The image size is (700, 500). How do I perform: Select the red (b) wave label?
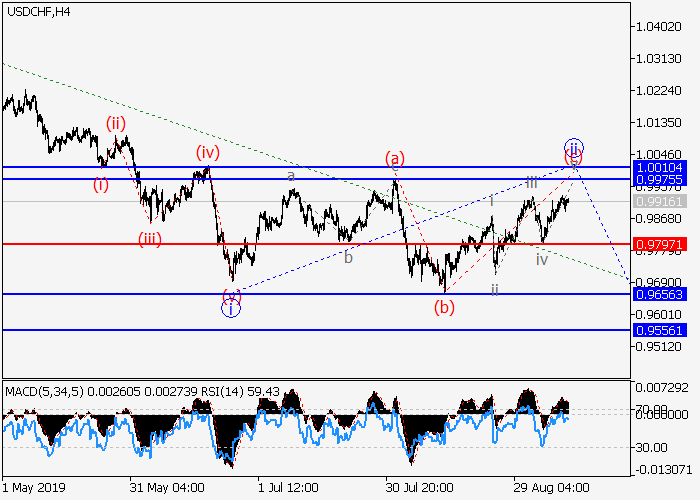(444, 307)
